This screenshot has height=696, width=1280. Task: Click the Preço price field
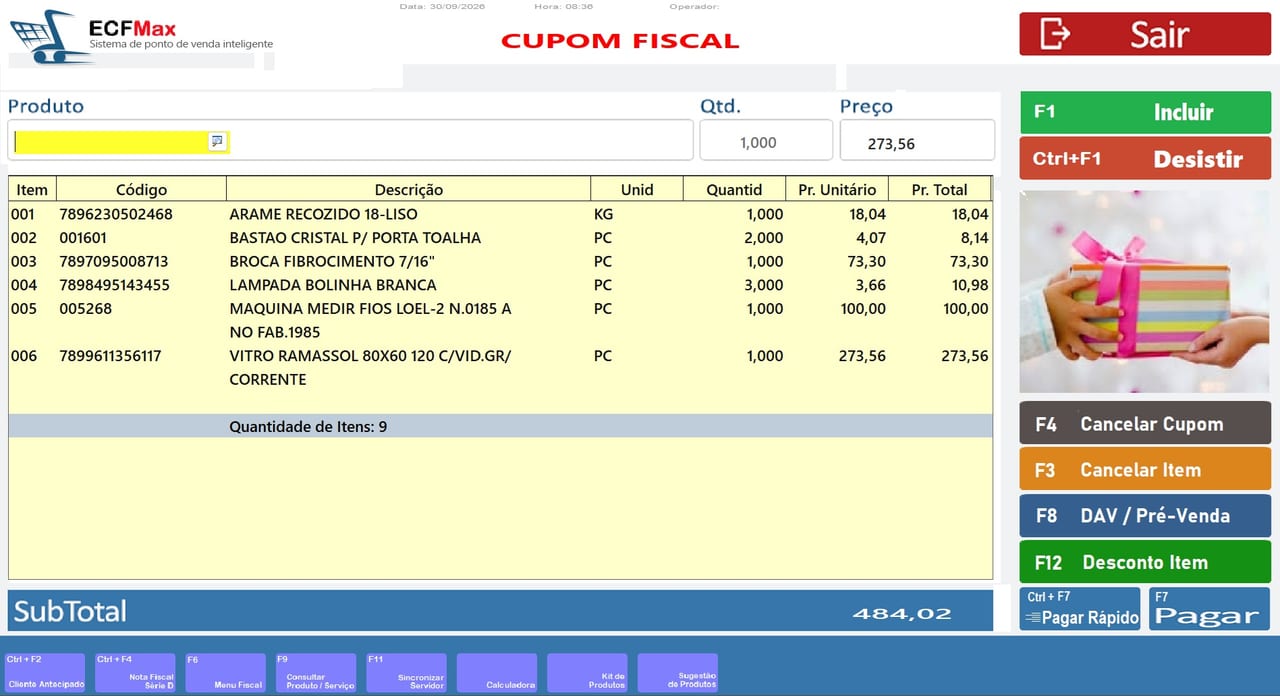coord(917,141)
